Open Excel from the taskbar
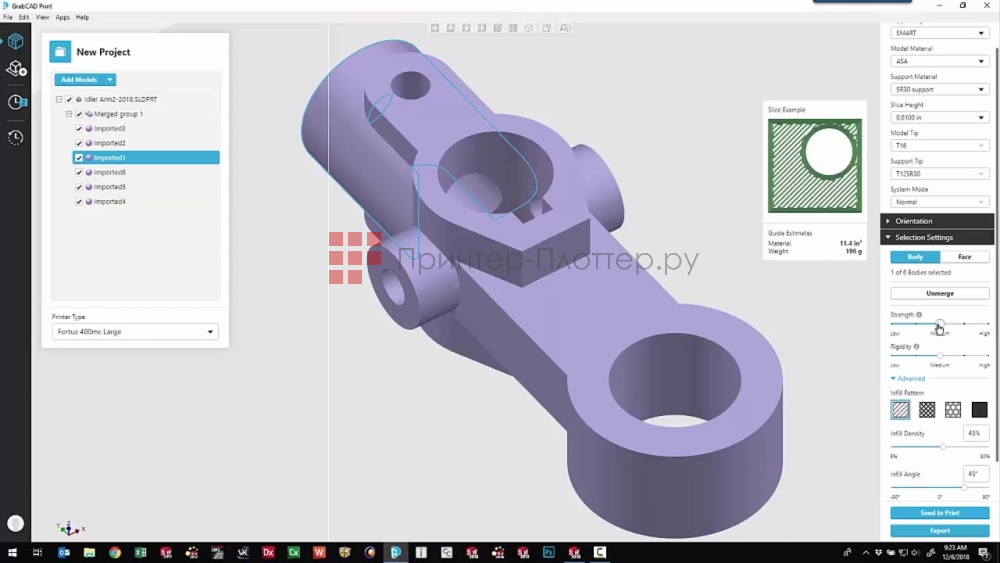This screenshot has height=563, width=1000. tap(140, 552)
